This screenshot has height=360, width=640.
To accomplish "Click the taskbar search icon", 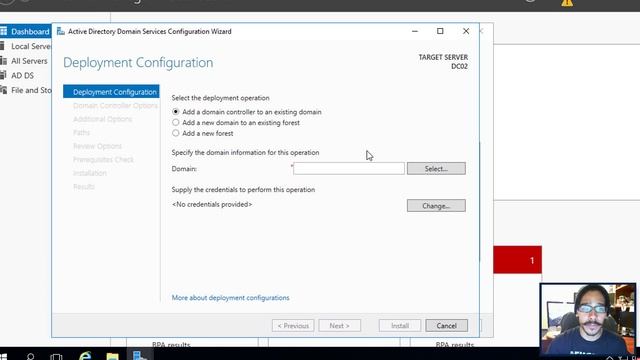I will [x=30, y=356].
